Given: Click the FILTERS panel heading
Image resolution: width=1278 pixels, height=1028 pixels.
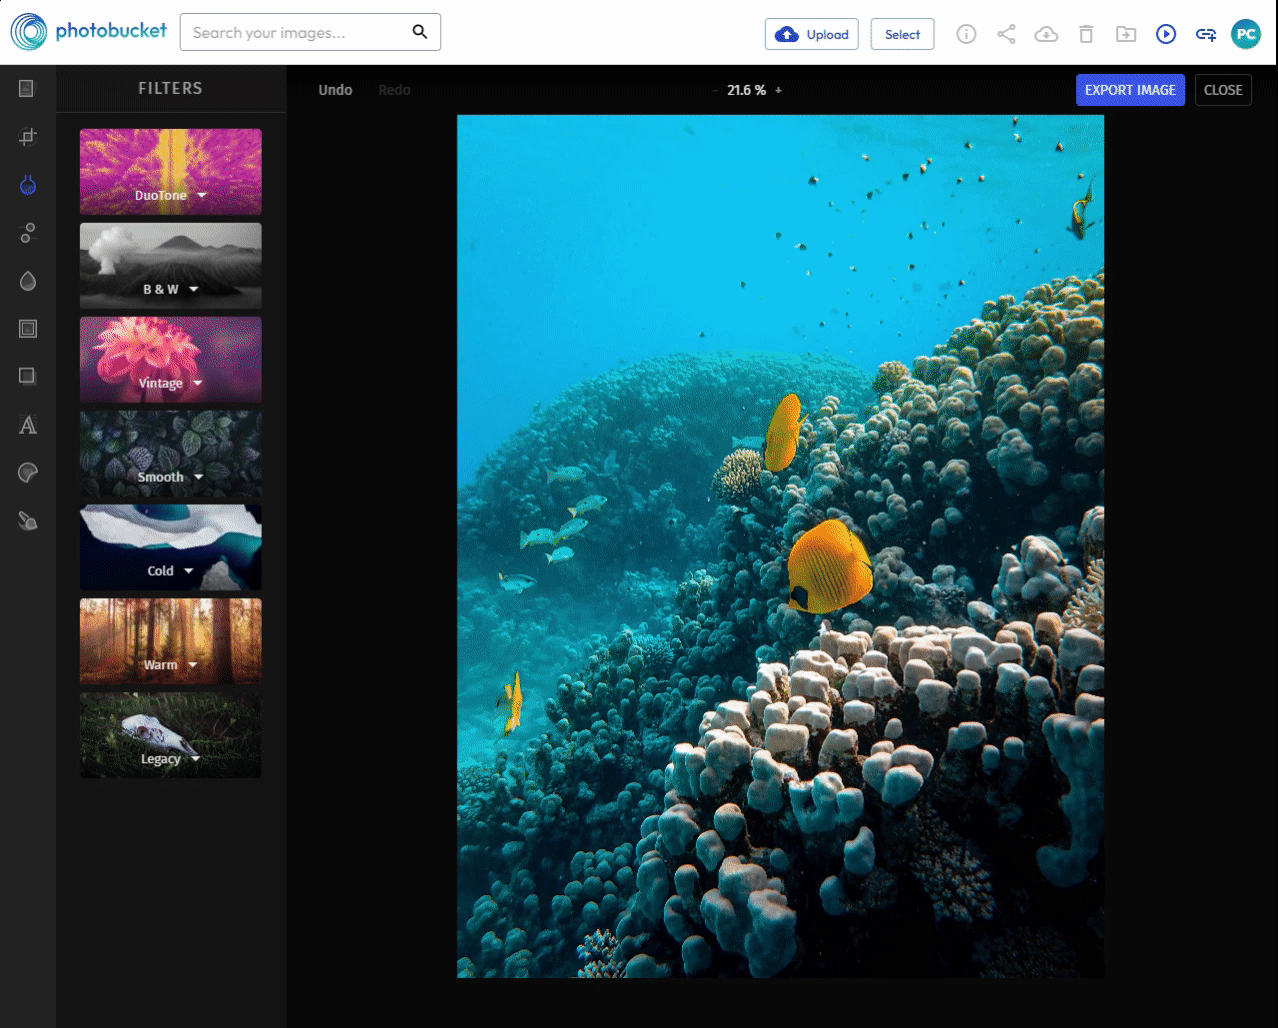Looking at the screenshot, I should pos(170,88).
